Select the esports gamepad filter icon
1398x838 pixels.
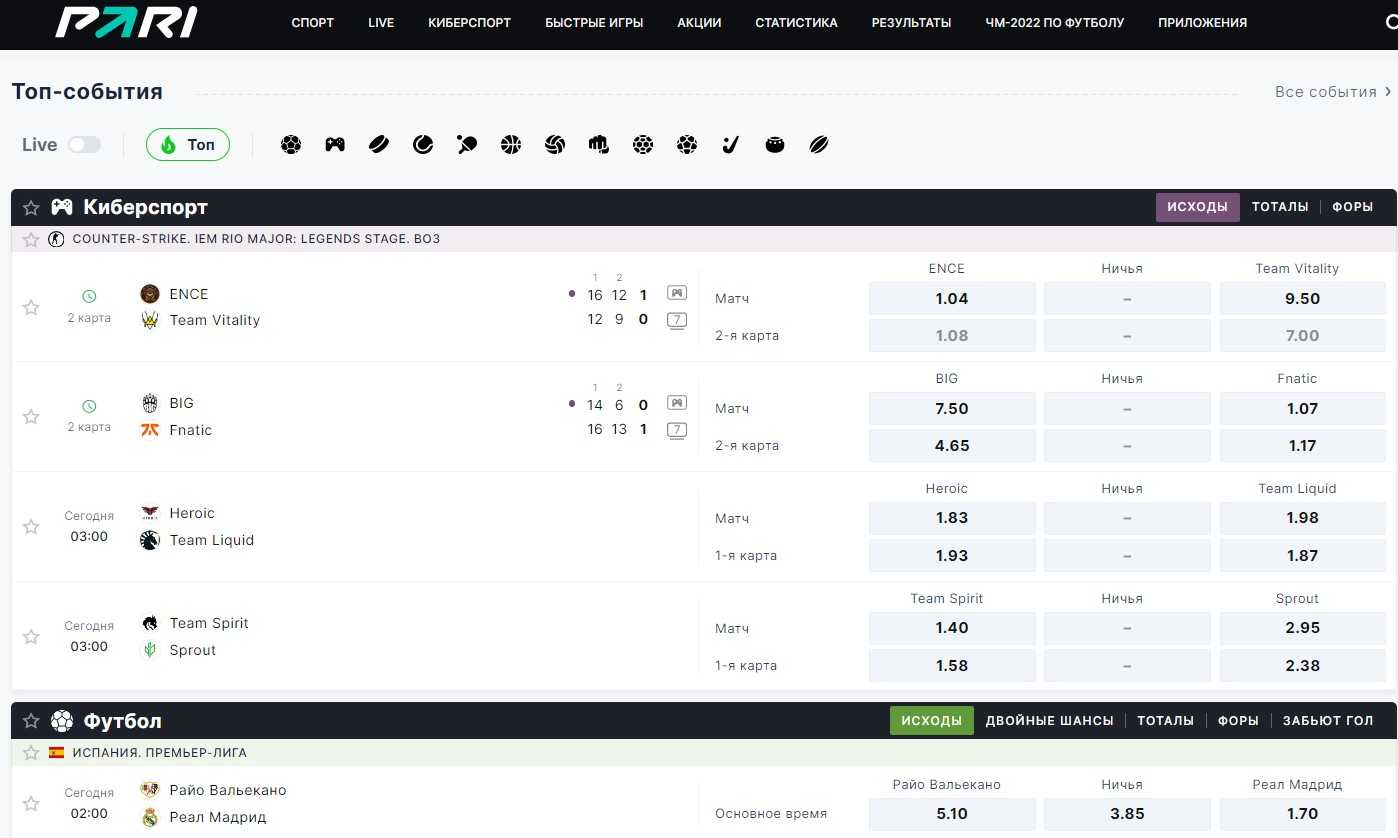click(335, 145)
